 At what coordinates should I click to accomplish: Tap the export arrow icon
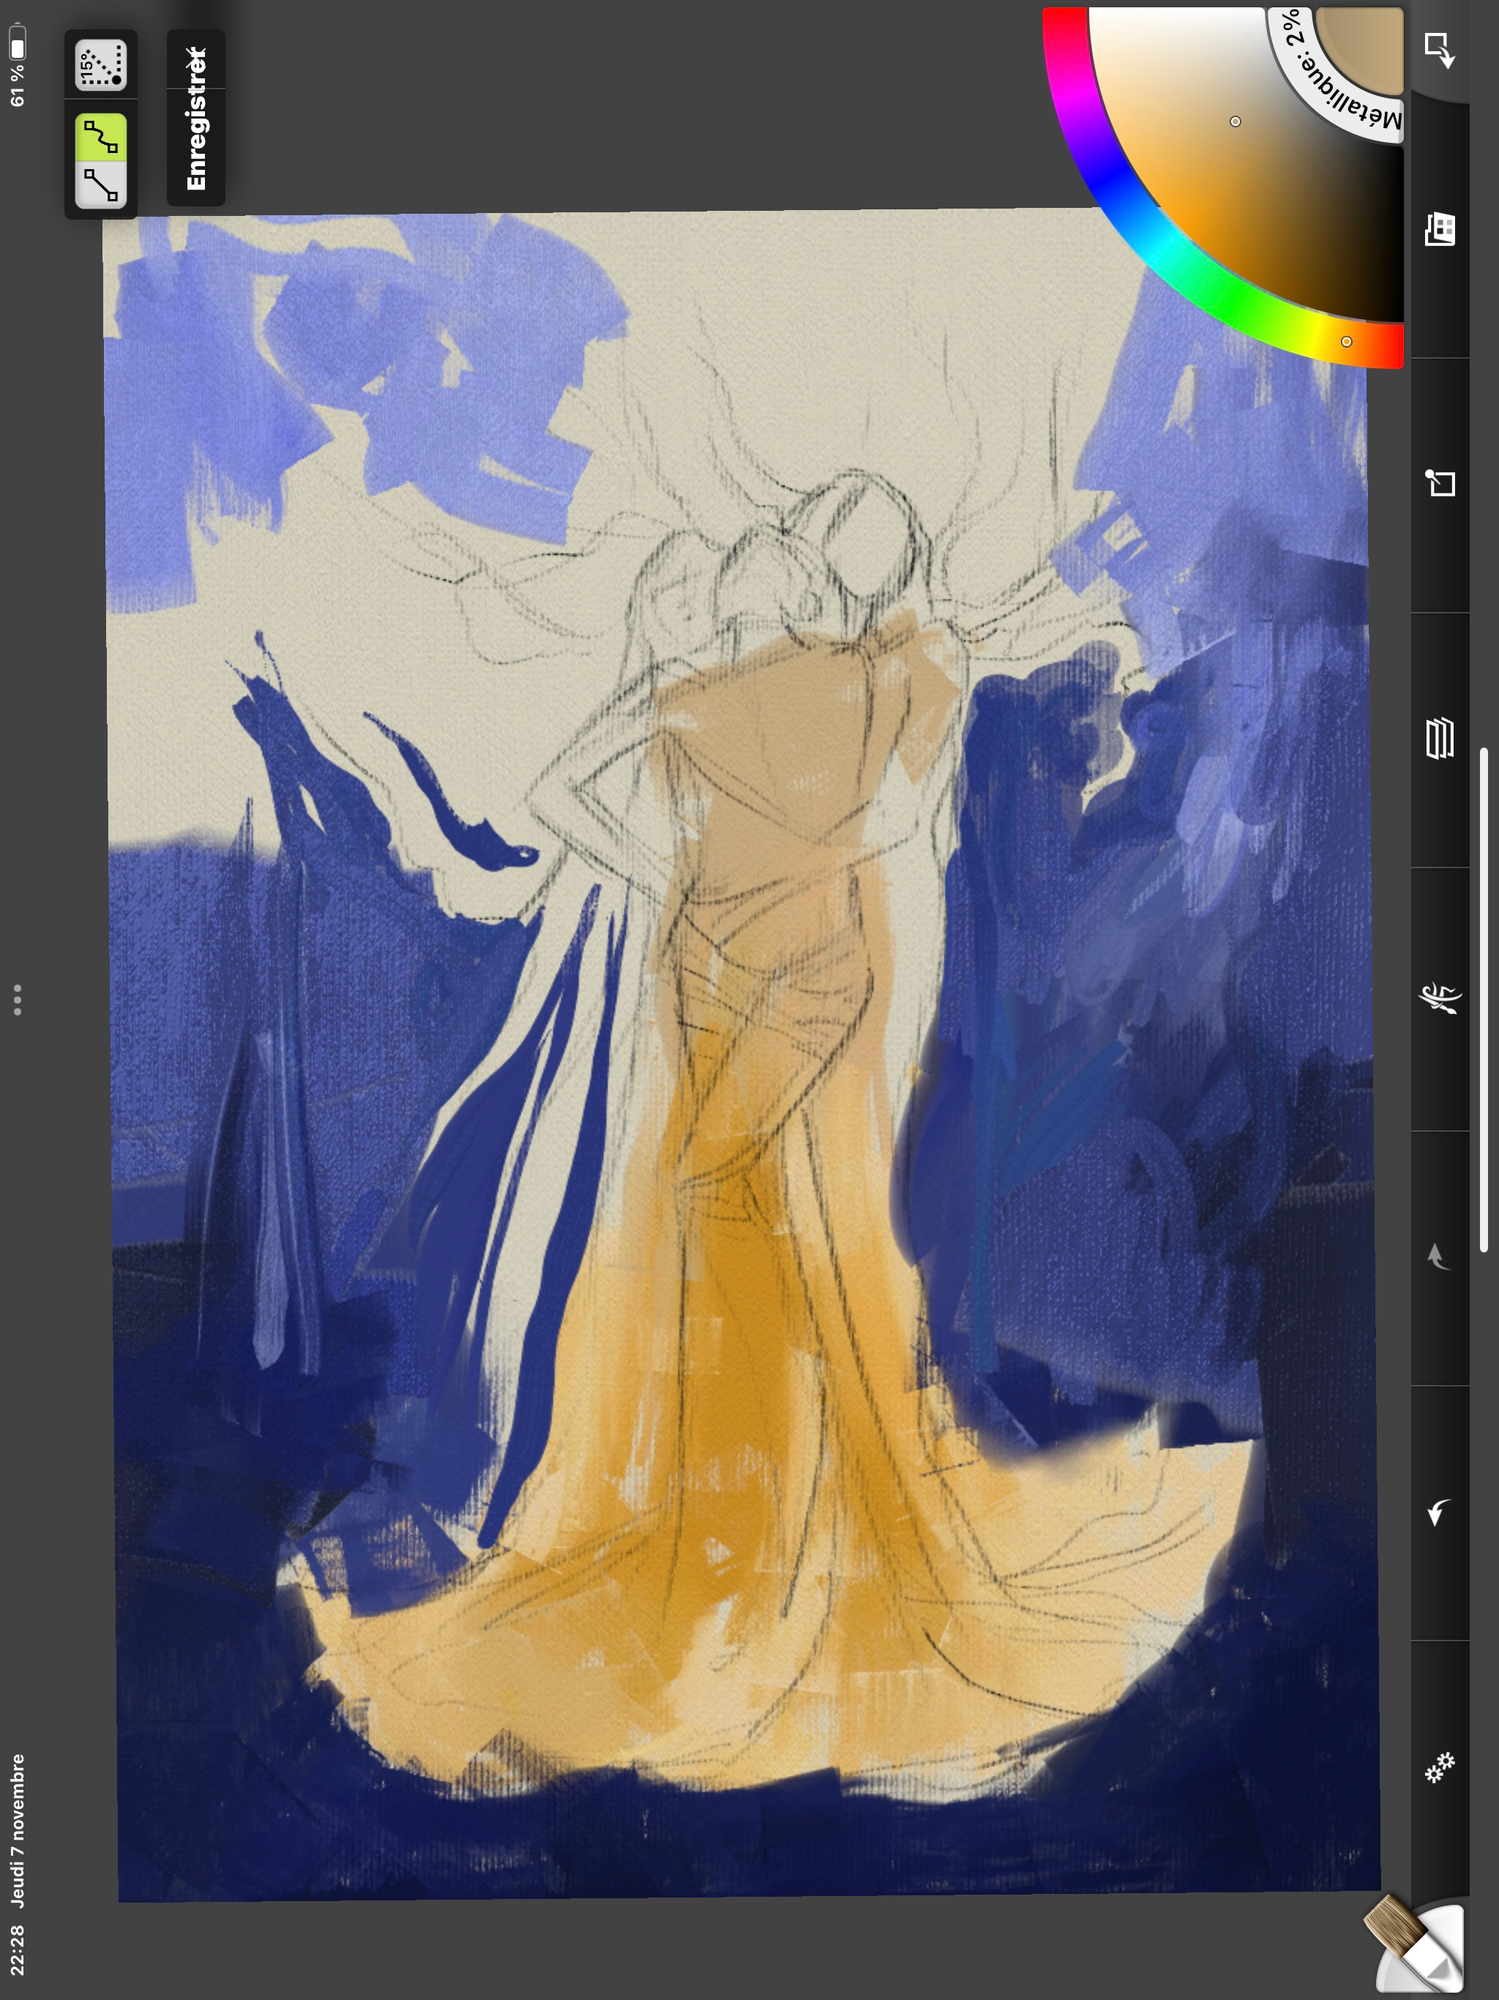pos(1439,49)
